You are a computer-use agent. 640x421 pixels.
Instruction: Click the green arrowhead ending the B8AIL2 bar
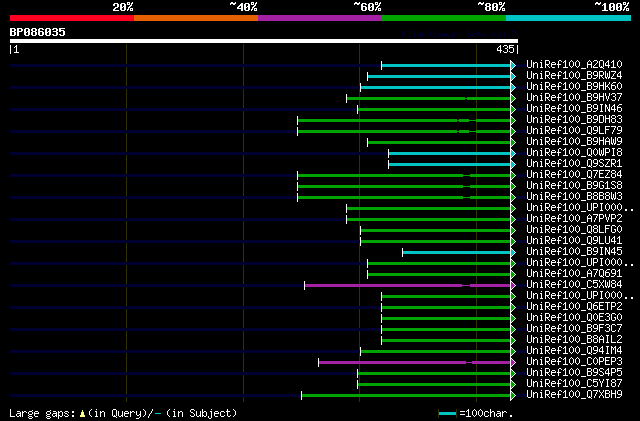pyautogui.click(x=513, y=341)
